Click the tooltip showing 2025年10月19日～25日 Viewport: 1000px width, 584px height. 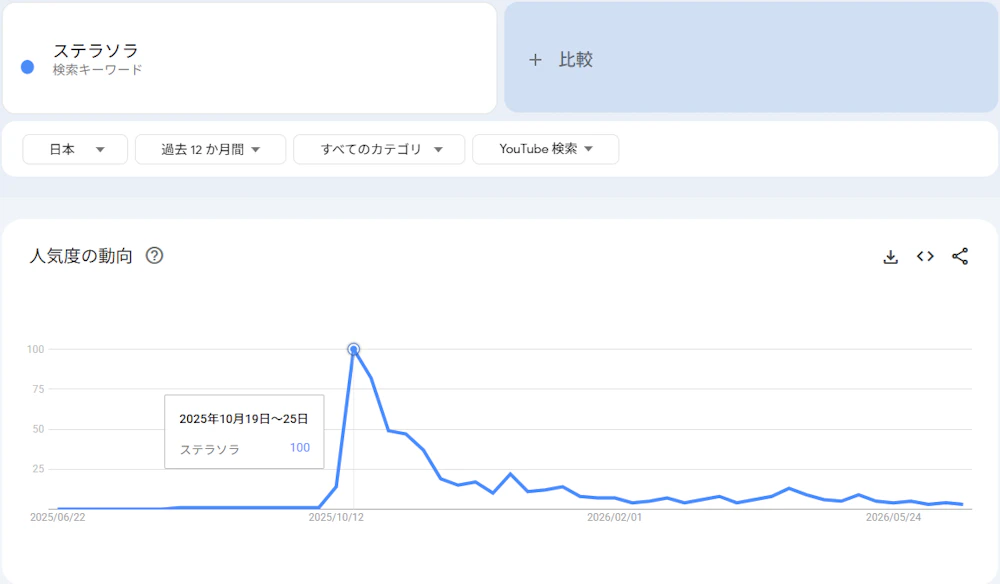pos(244,432)
